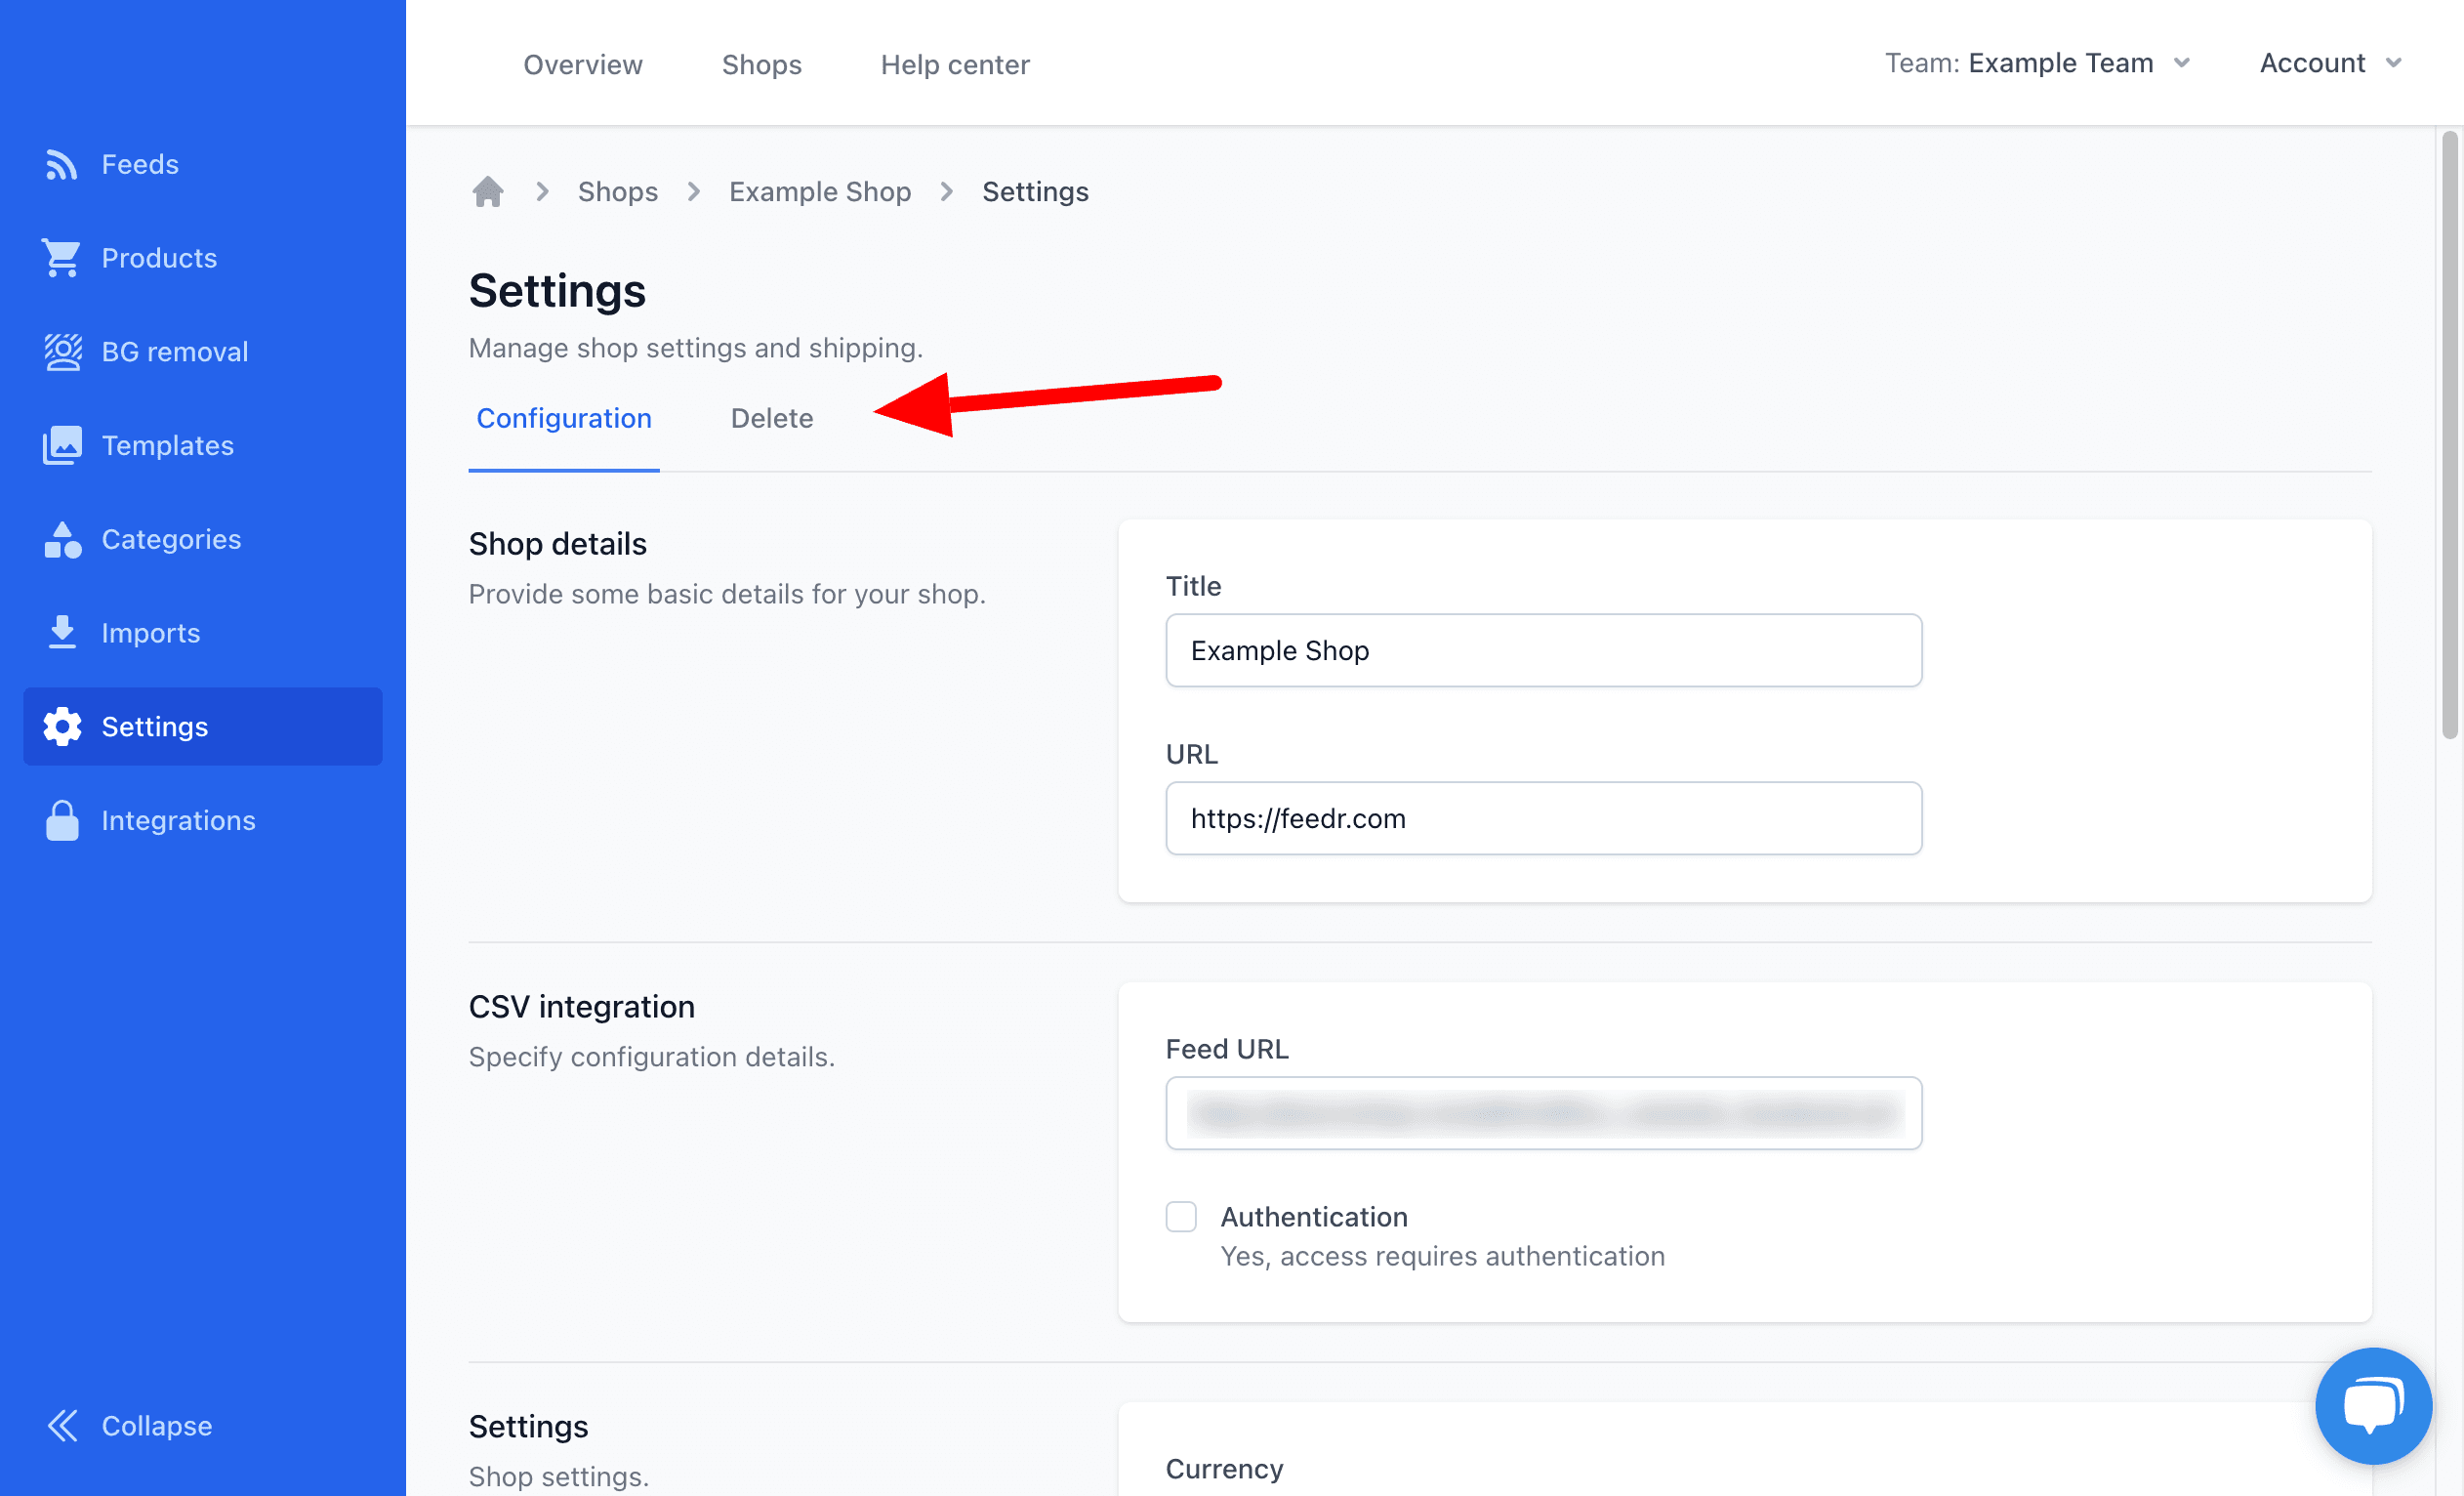Screen dimensions: 2464x1496
Task: Open Products via the shopping cart icon
Action: click(x=61, y=258)
